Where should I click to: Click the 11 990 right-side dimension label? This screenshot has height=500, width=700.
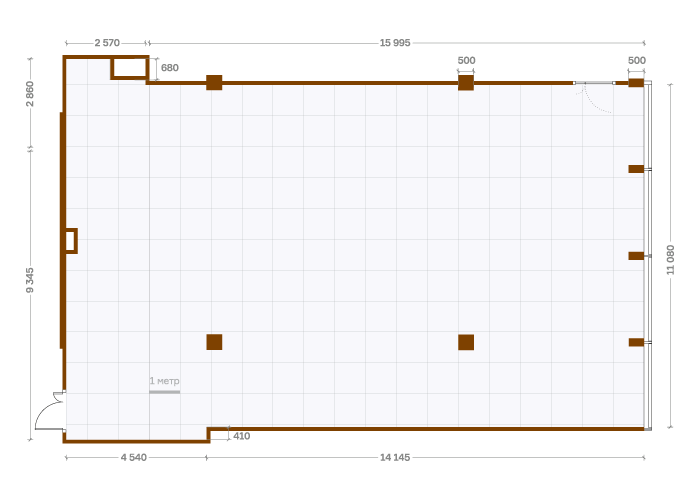[670, 259]
